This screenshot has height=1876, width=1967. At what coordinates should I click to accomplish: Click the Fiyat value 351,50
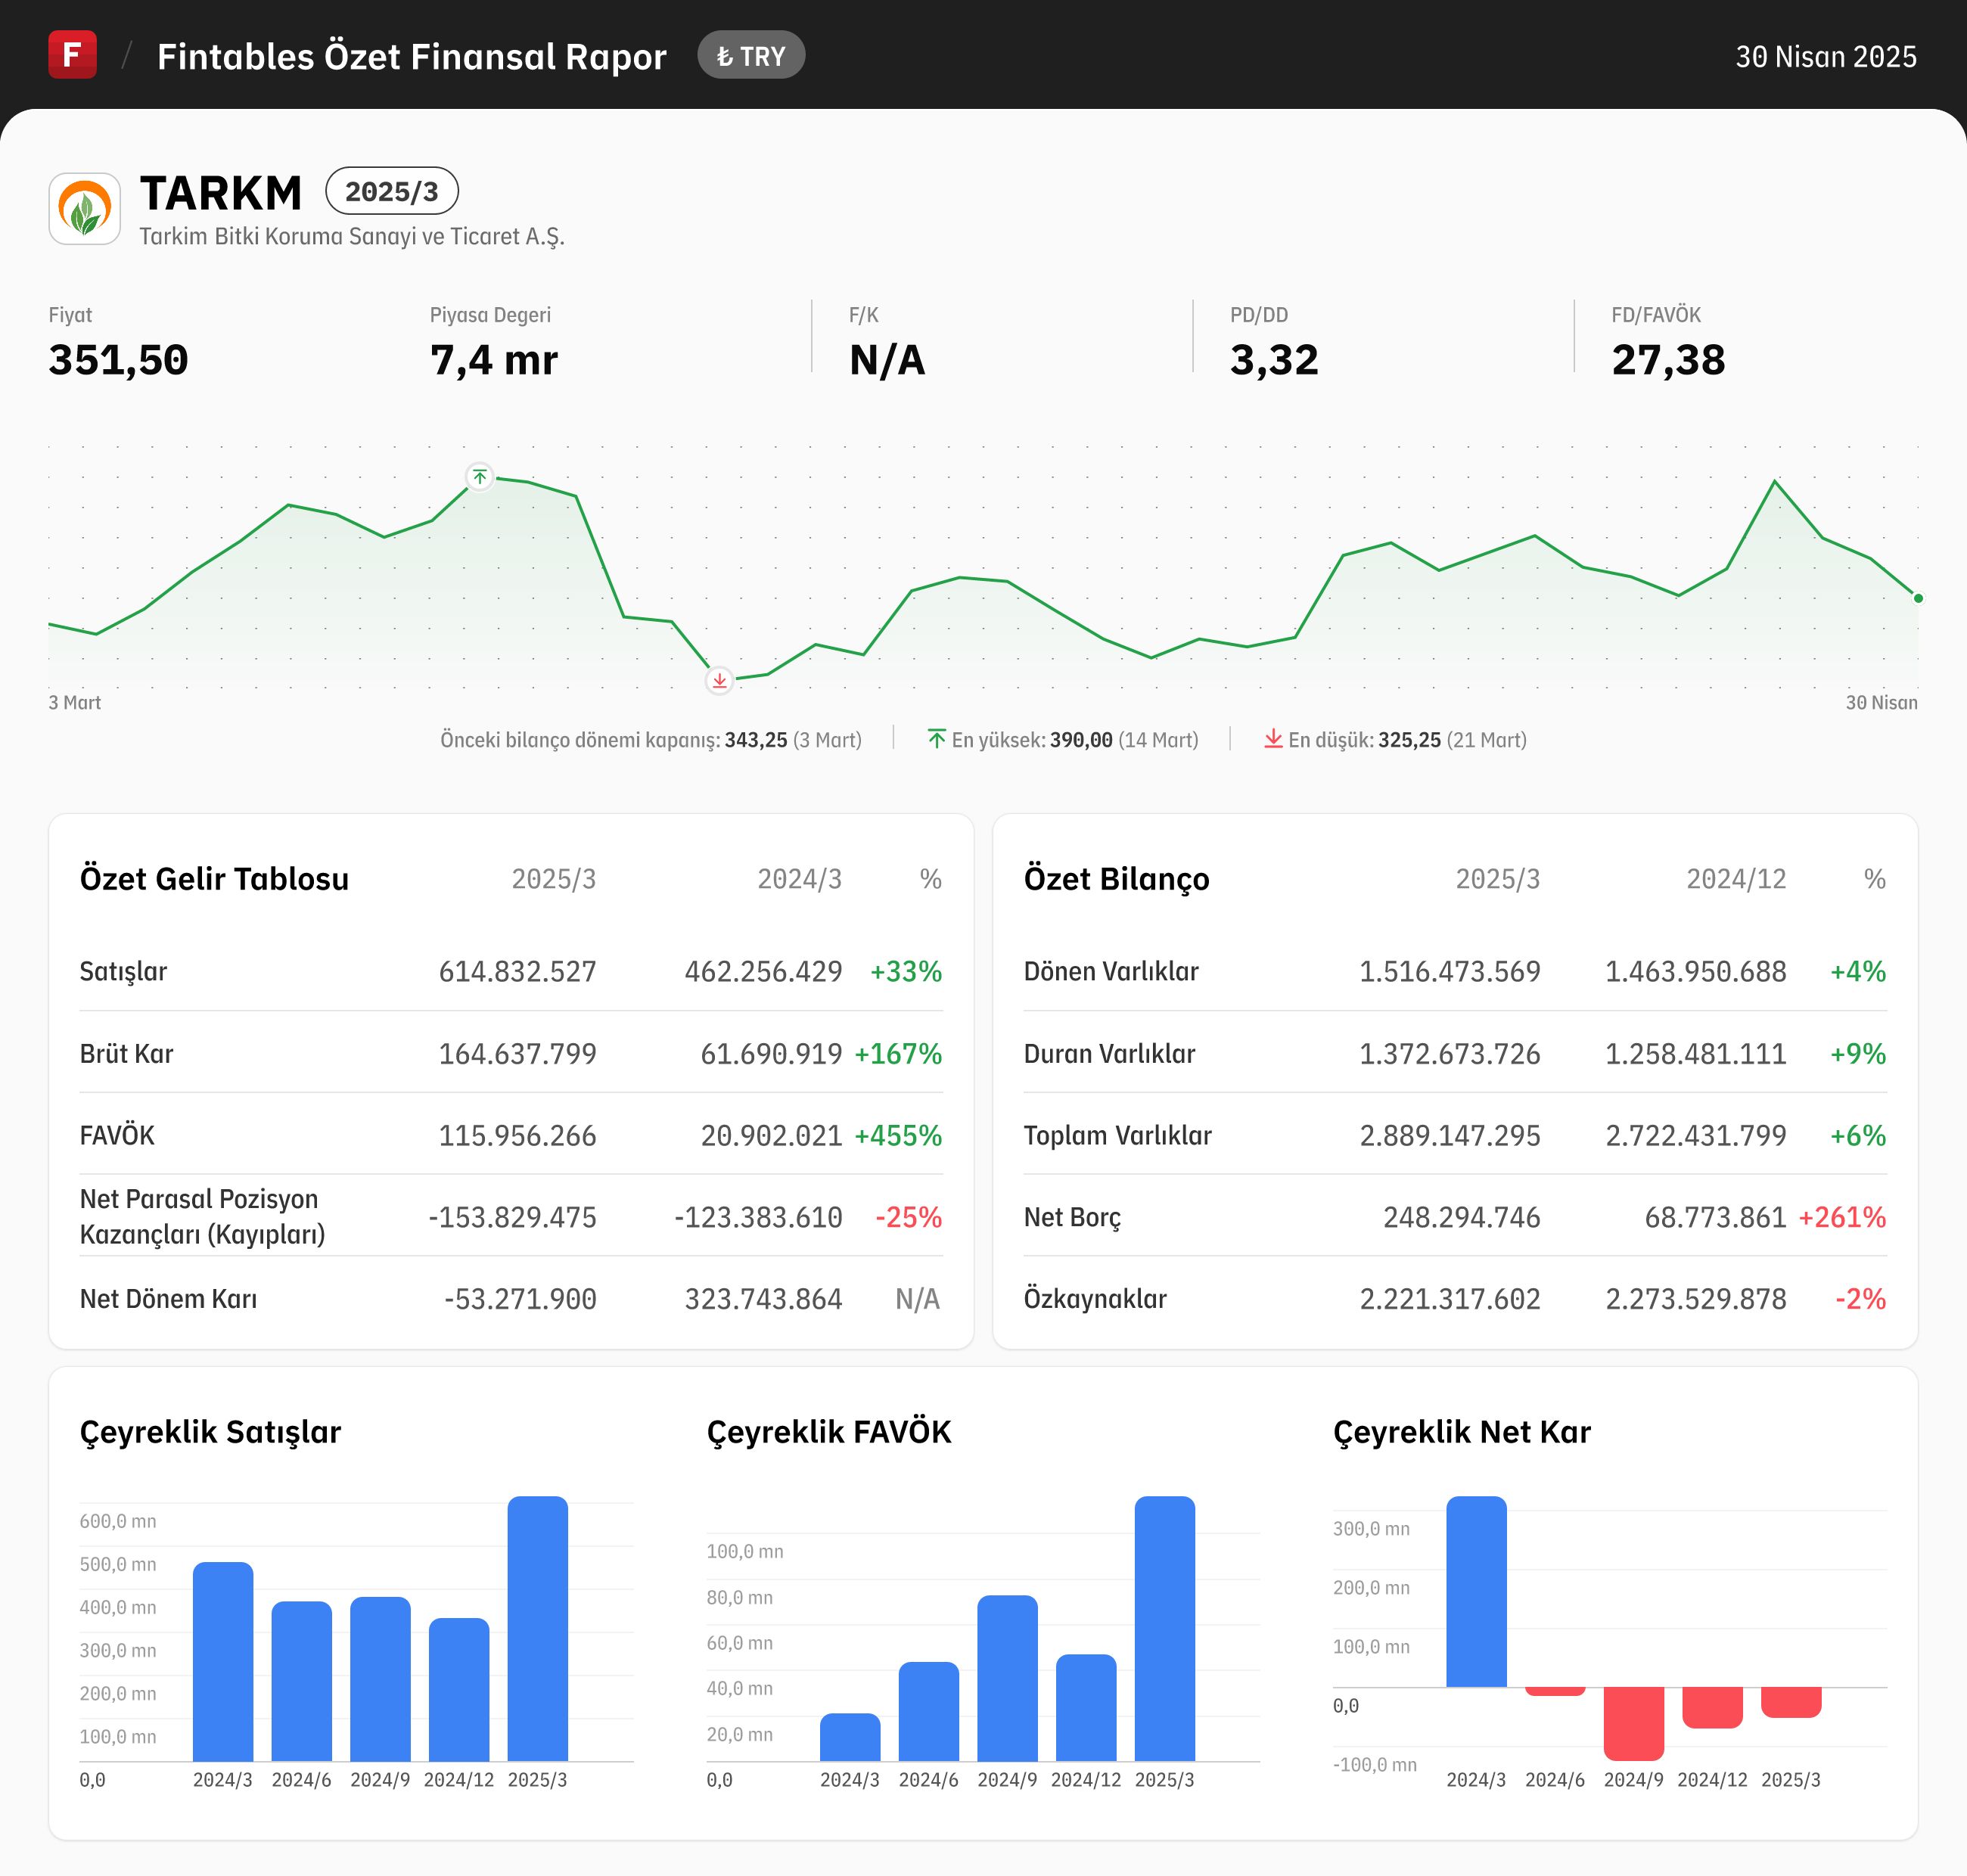[118, 360]
